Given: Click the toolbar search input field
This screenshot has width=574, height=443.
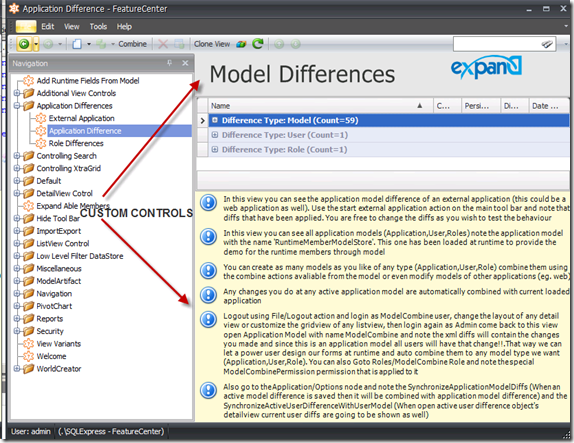Looking at the screenshot, I should [x=497, y=44].
